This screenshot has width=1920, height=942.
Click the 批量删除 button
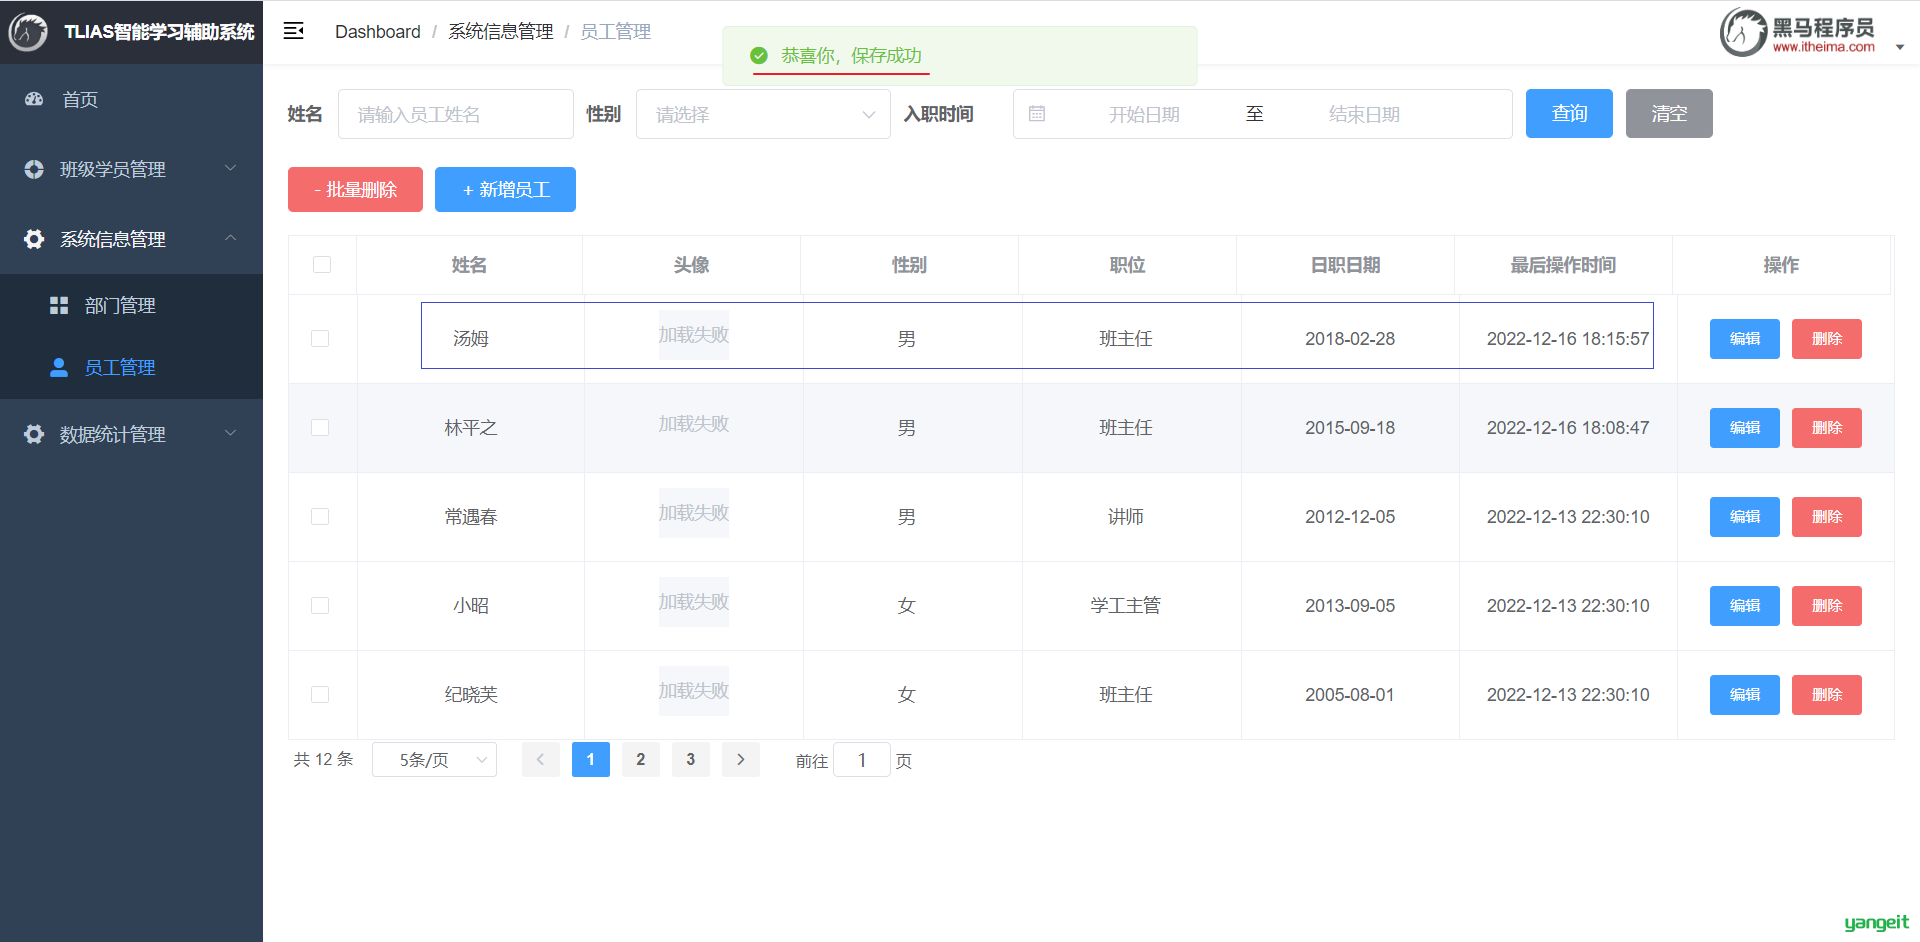click(x=355, y=190)
